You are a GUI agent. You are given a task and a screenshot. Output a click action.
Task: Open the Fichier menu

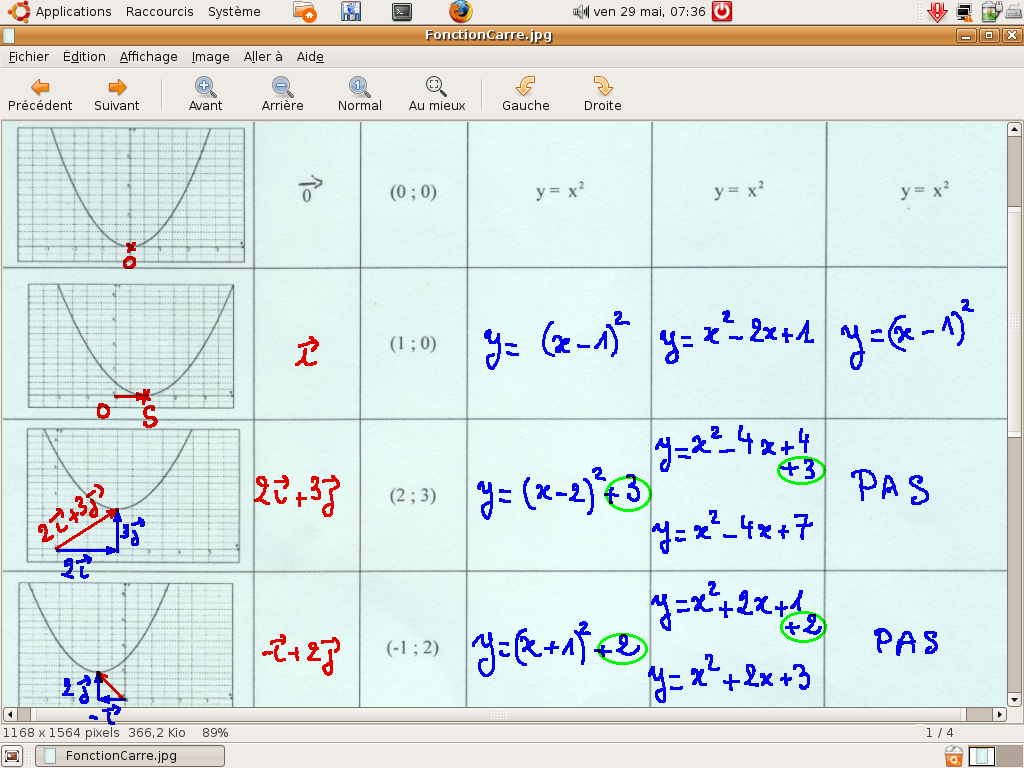29,57
